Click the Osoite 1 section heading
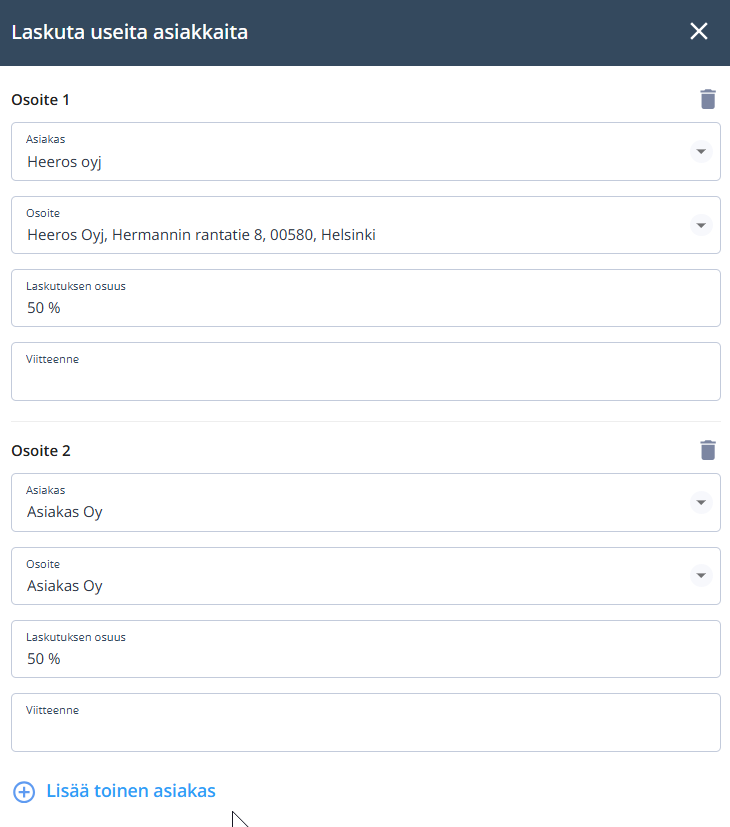The image size is (730, 827). [41, 100]
